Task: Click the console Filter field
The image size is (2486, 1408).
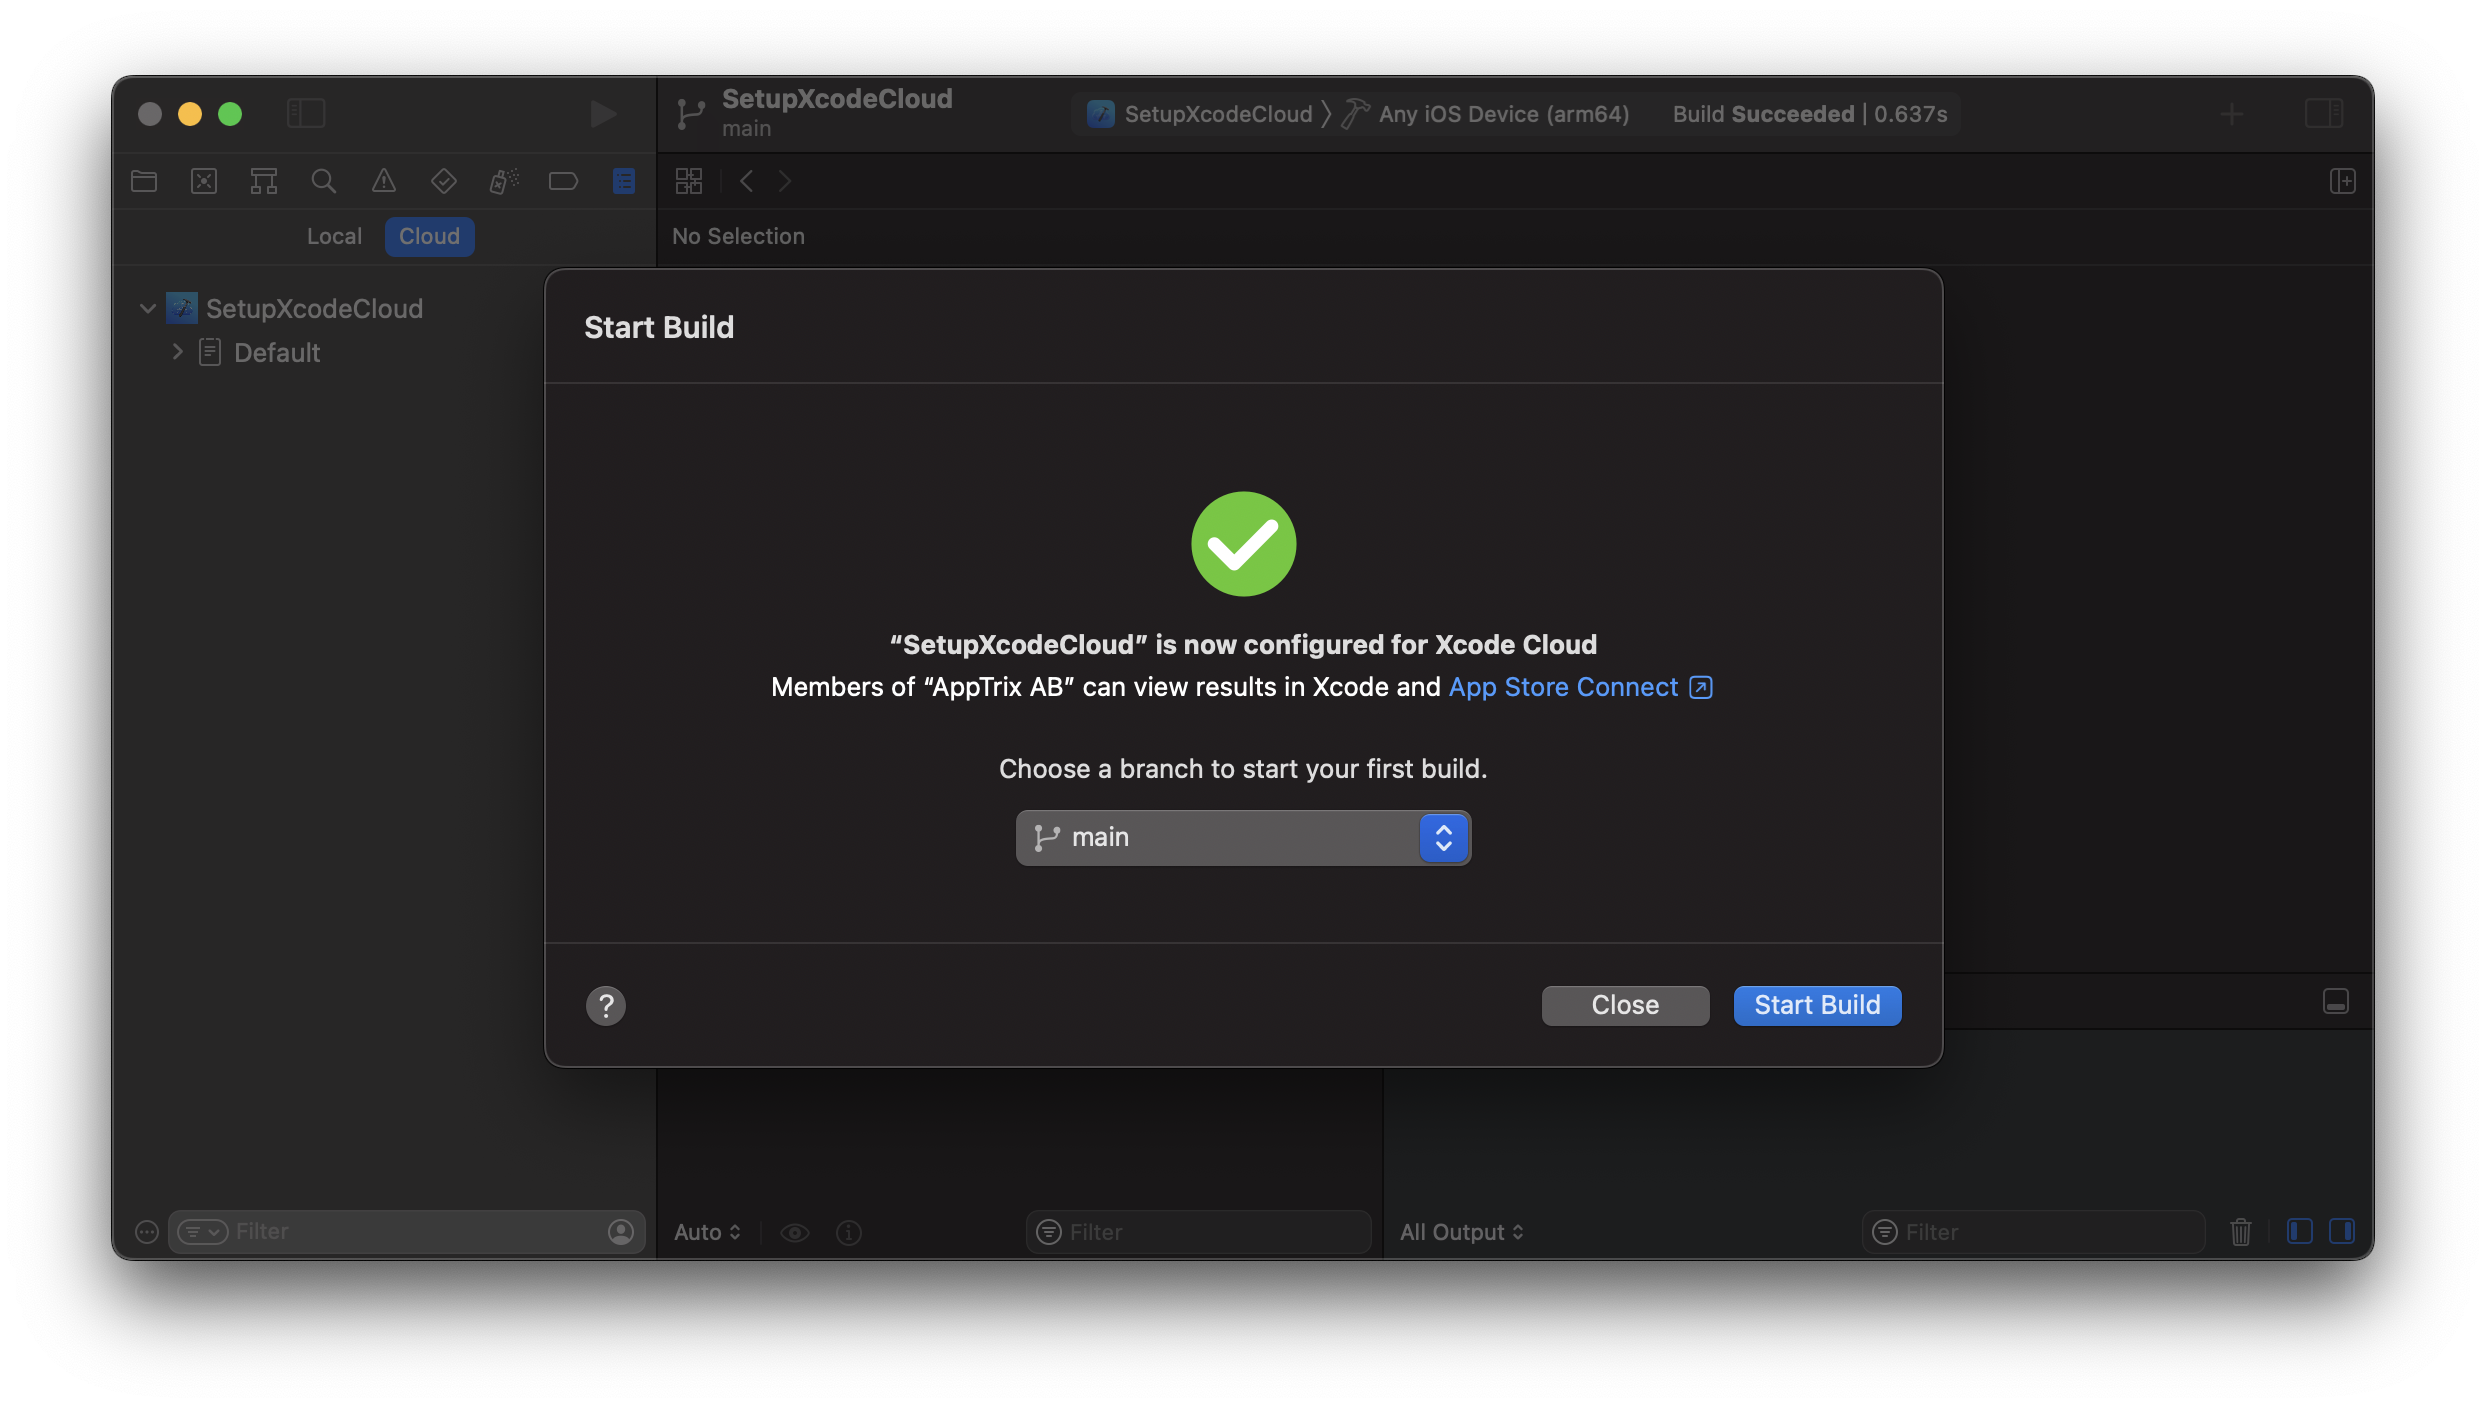Action: (2033, 1232)
